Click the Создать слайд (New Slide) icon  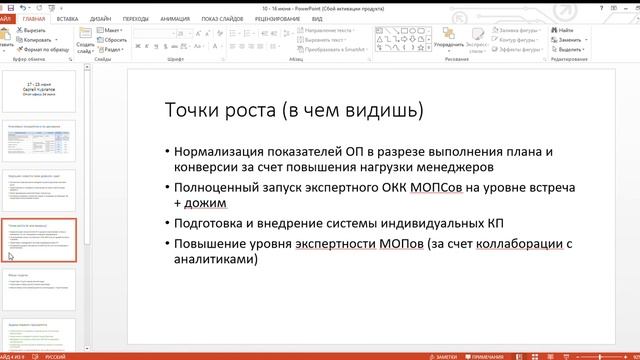[x=85, y=33]
